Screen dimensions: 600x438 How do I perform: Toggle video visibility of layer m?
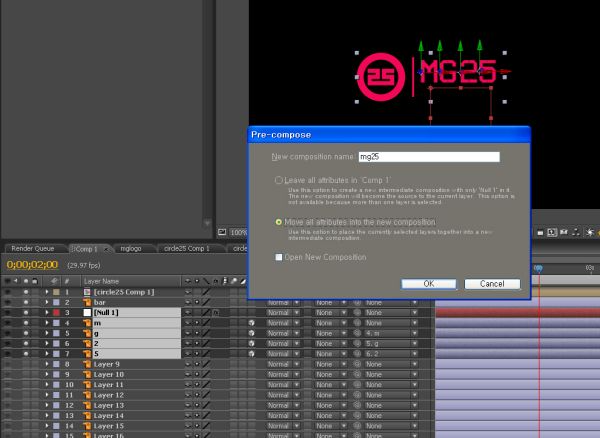point(8,323)
